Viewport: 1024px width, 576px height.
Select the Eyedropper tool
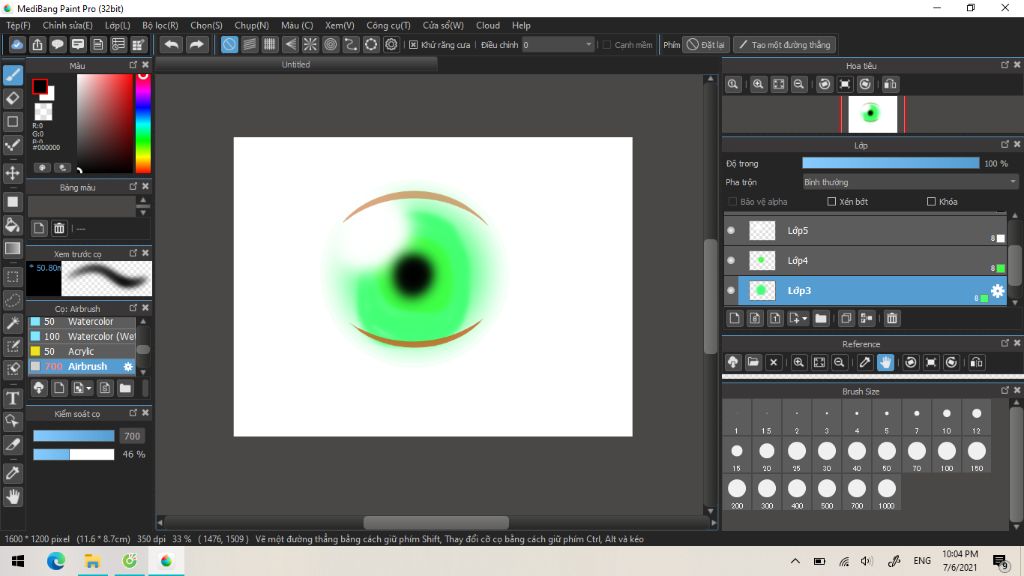click(12, 472)
